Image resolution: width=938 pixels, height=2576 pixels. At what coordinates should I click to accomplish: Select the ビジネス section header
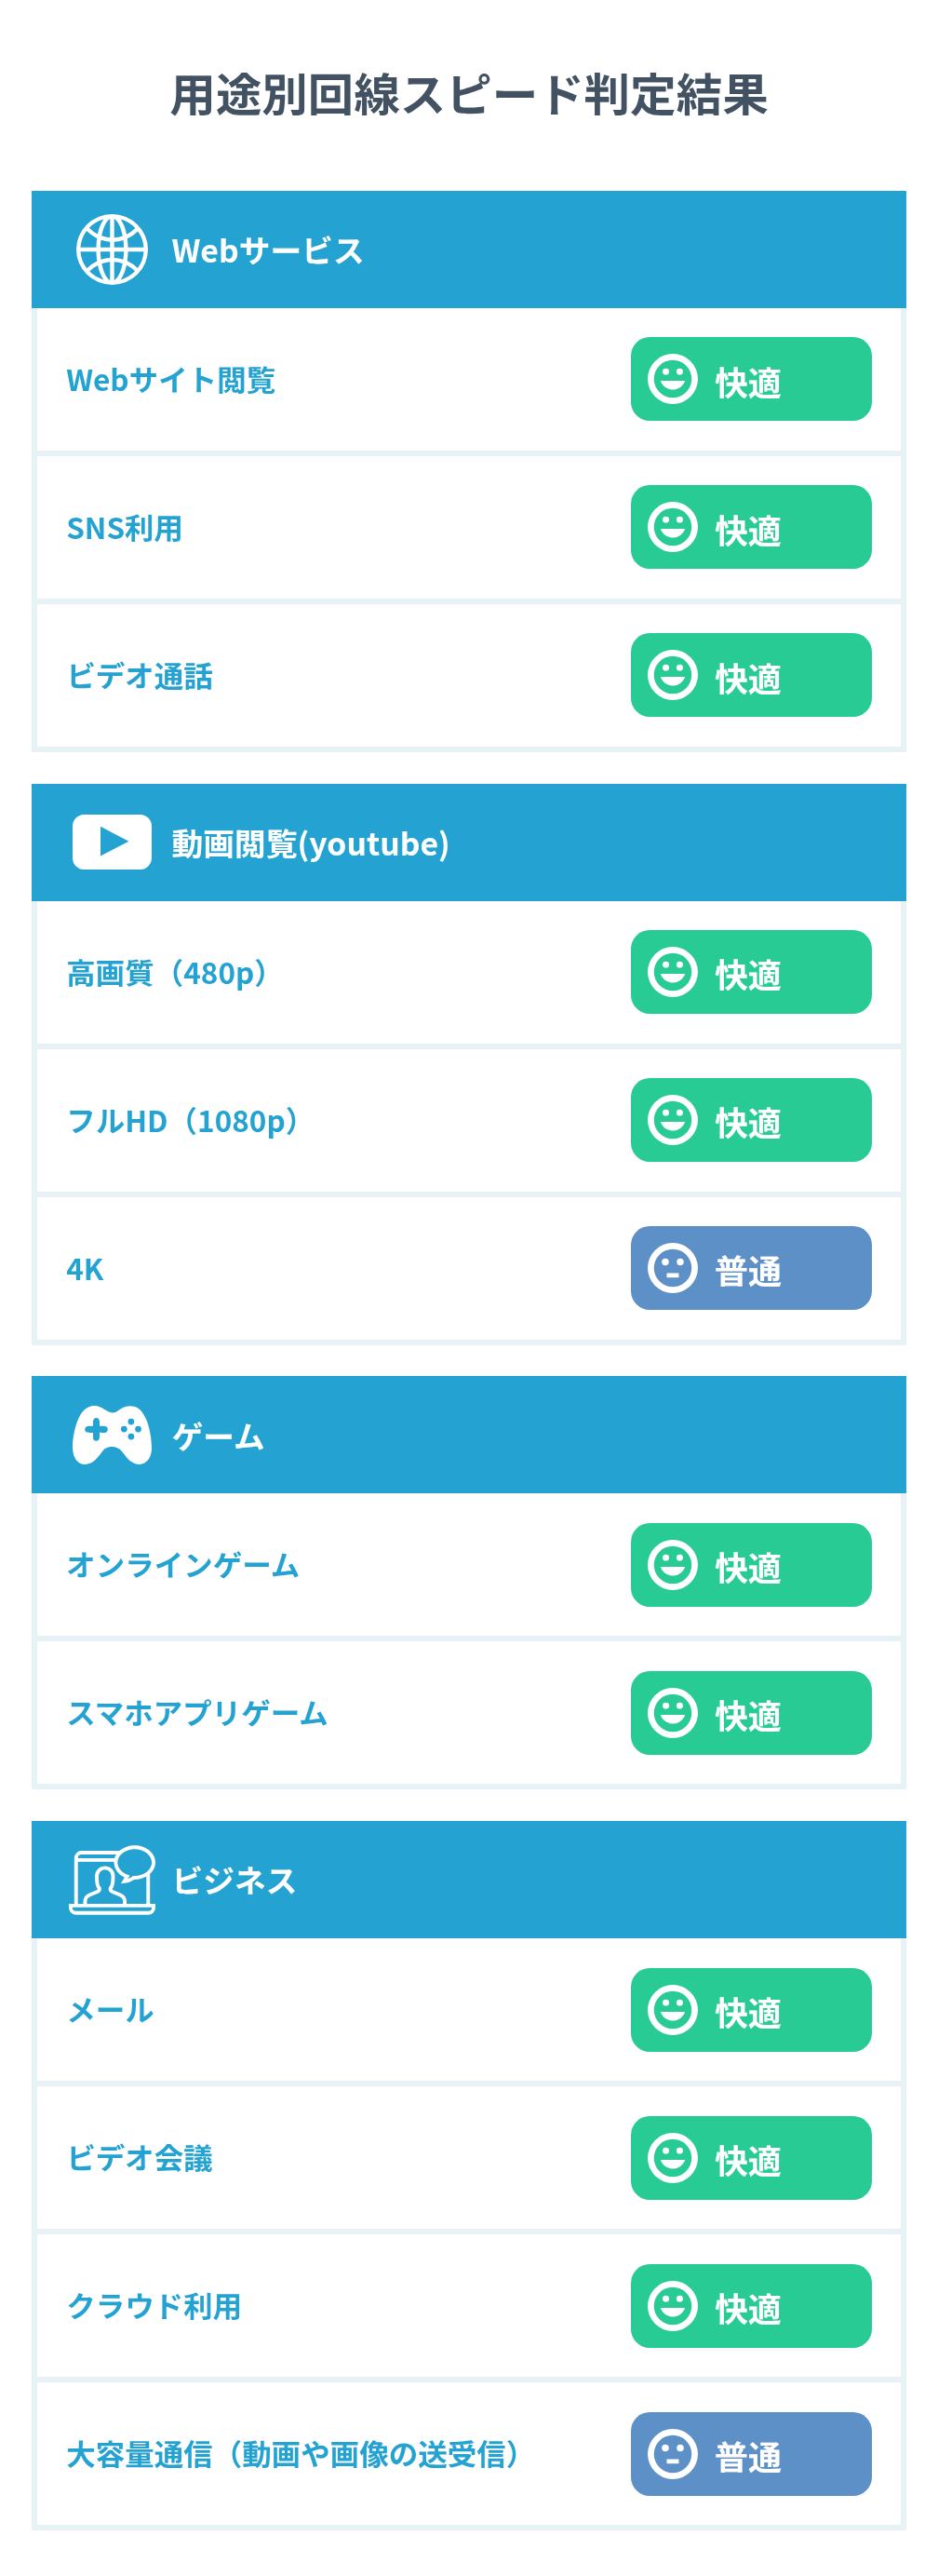click(468, 1879)
